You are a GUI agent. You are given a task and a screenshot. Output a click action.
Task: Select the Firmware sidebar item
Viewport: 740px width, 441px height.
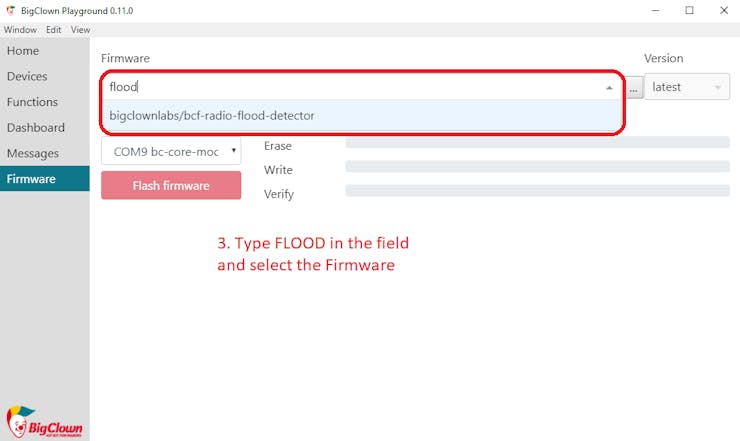[31, 179]
